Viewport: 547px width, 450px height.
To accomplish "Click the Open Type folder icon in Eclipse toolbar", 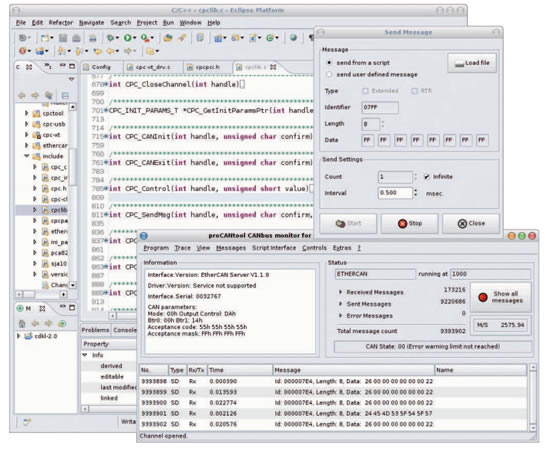I will coord(168,37).
